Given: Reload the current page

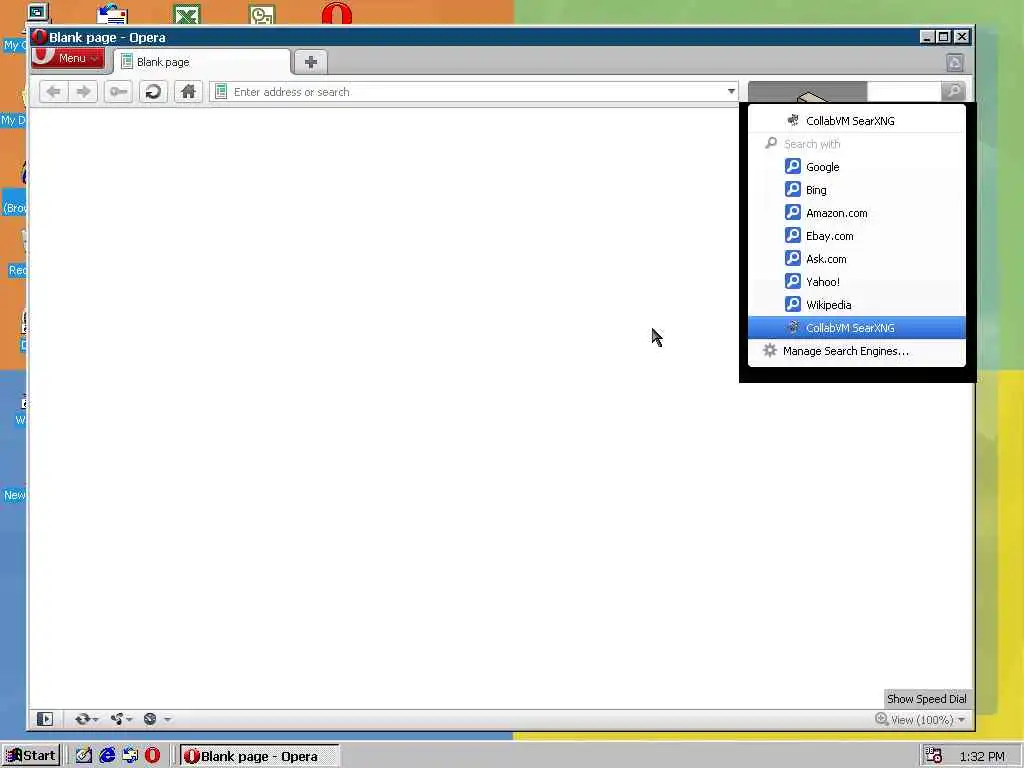Looking at the screenshot, I should (x=153, y=91).
